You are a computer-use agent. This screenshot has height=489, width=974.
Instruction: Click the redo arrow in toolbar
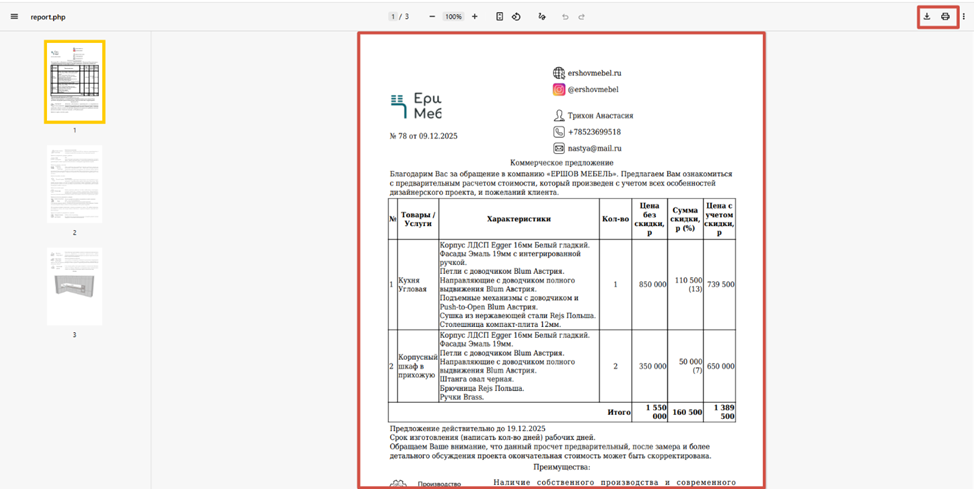coord(581,17)
